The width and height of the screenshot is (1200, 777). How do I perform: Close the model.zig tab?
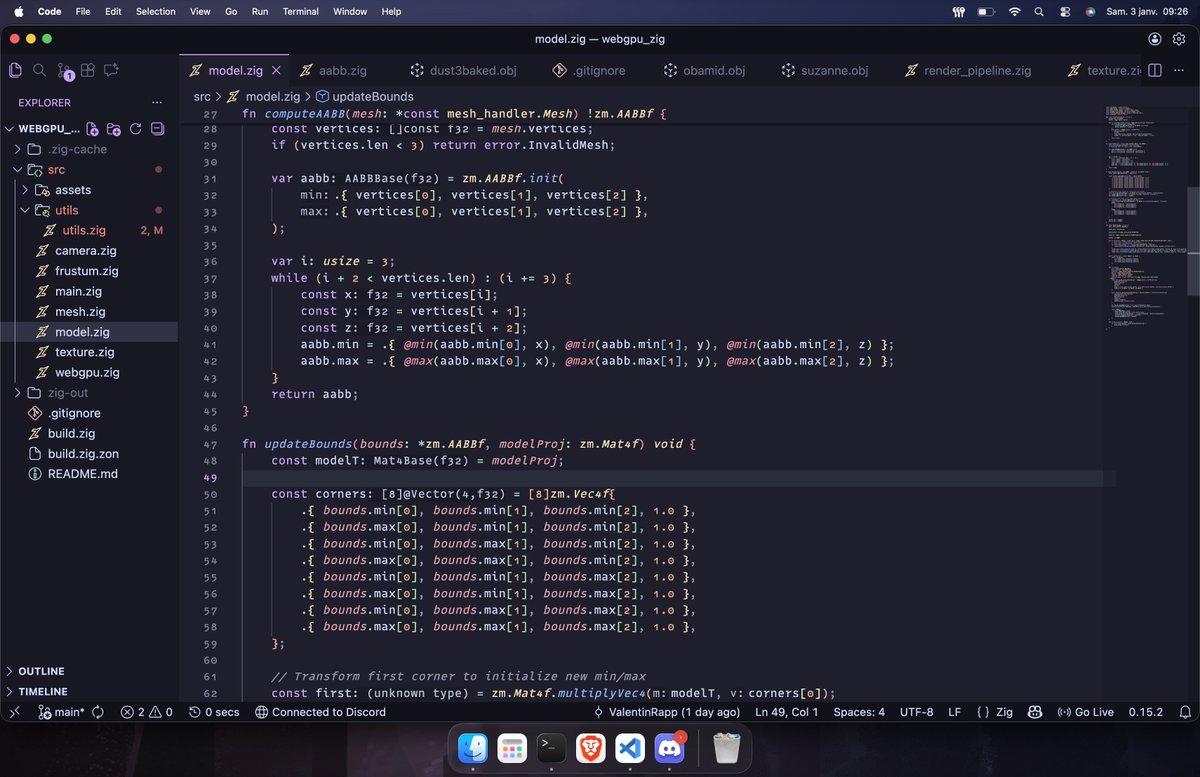[277, 71]
